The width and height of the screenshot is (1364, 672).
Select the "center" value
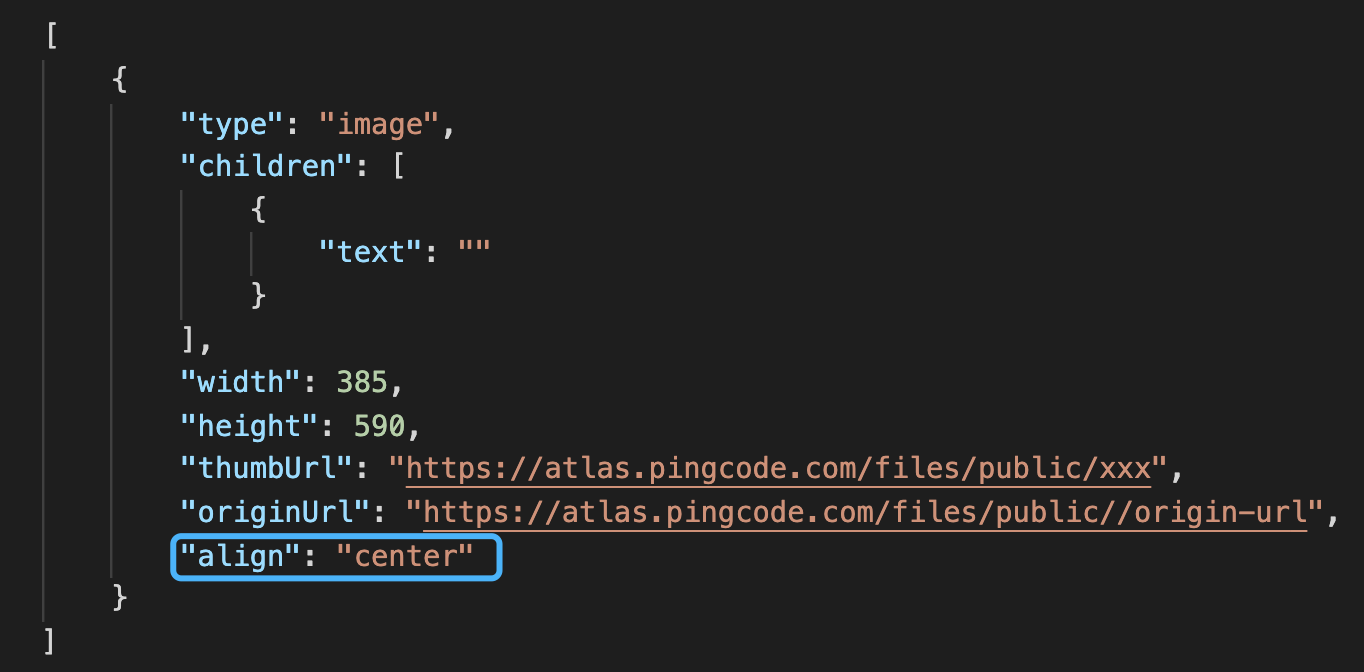click(x=404, y=556)
